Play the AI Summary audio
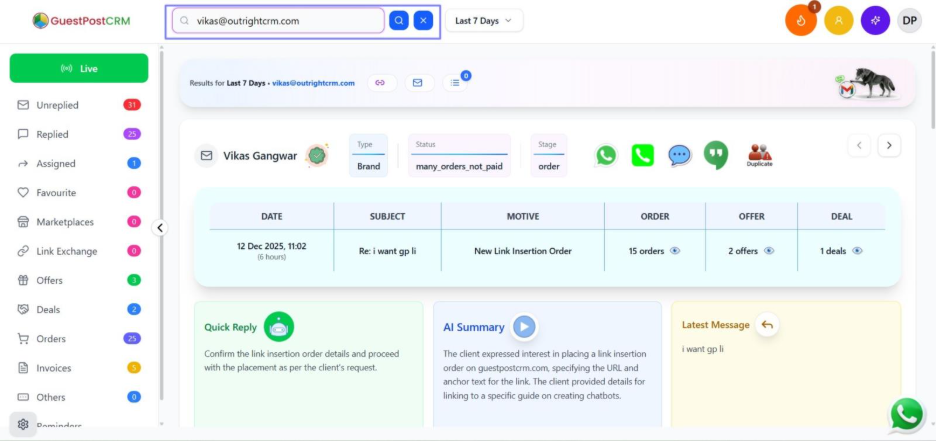The height and width of the screenshot is (441, 936). click(x=524, y=326)
